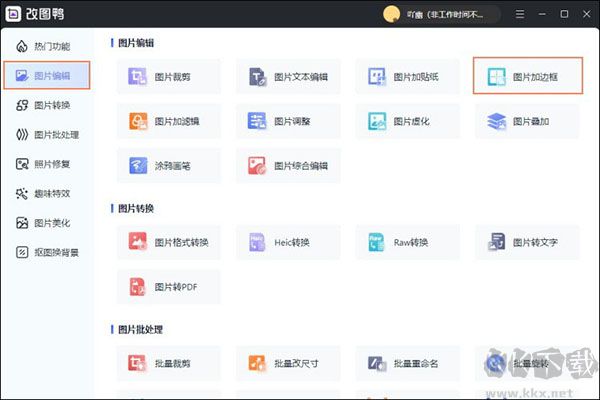Open the 图片加滤镜 filter tool
This screenshot has height=400, width=600.
tap(169, 121)
